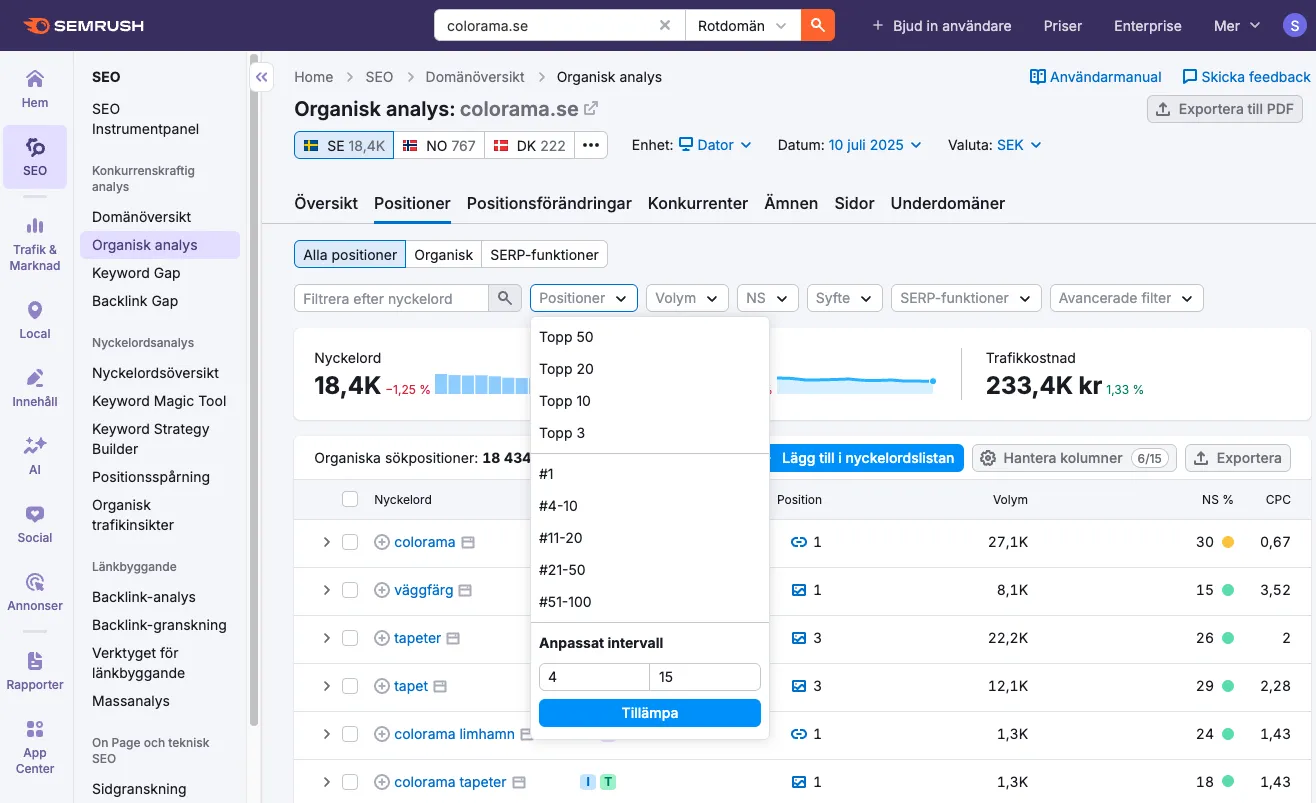Select Topp 10 in Positioner menu
Screen dimensions: 1316x803
coord(650,401)
